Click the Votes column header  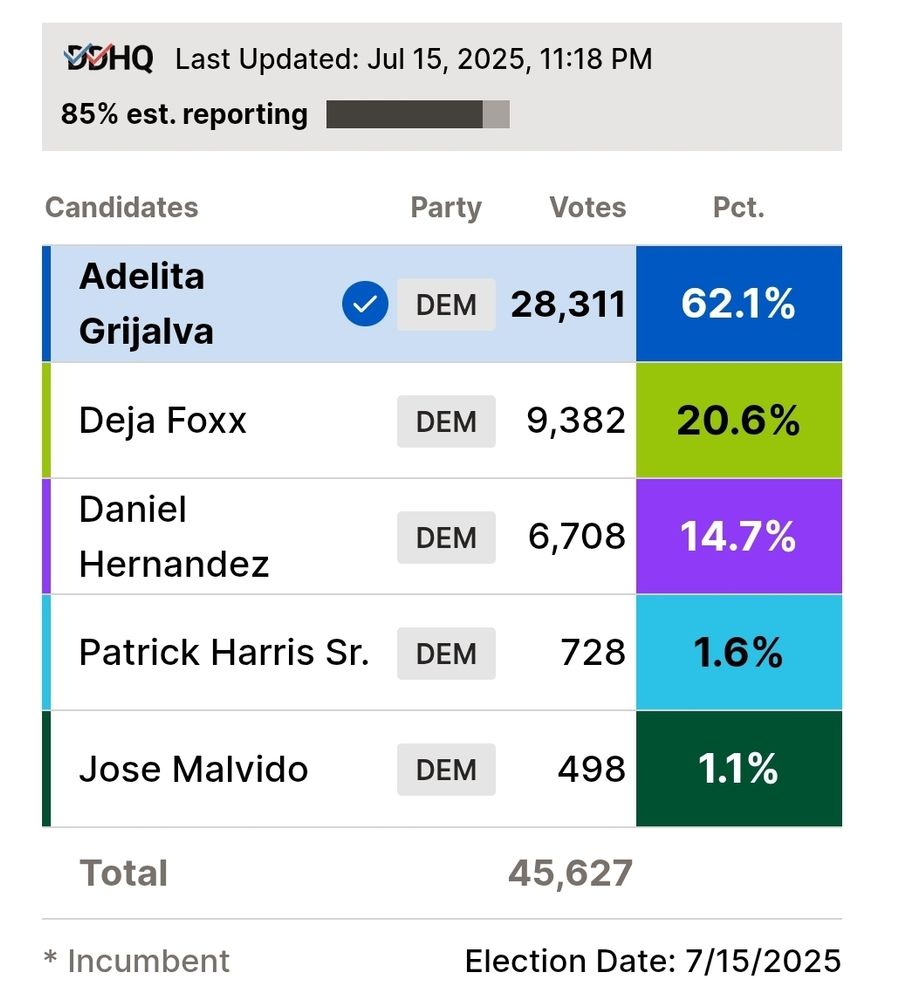588,207
